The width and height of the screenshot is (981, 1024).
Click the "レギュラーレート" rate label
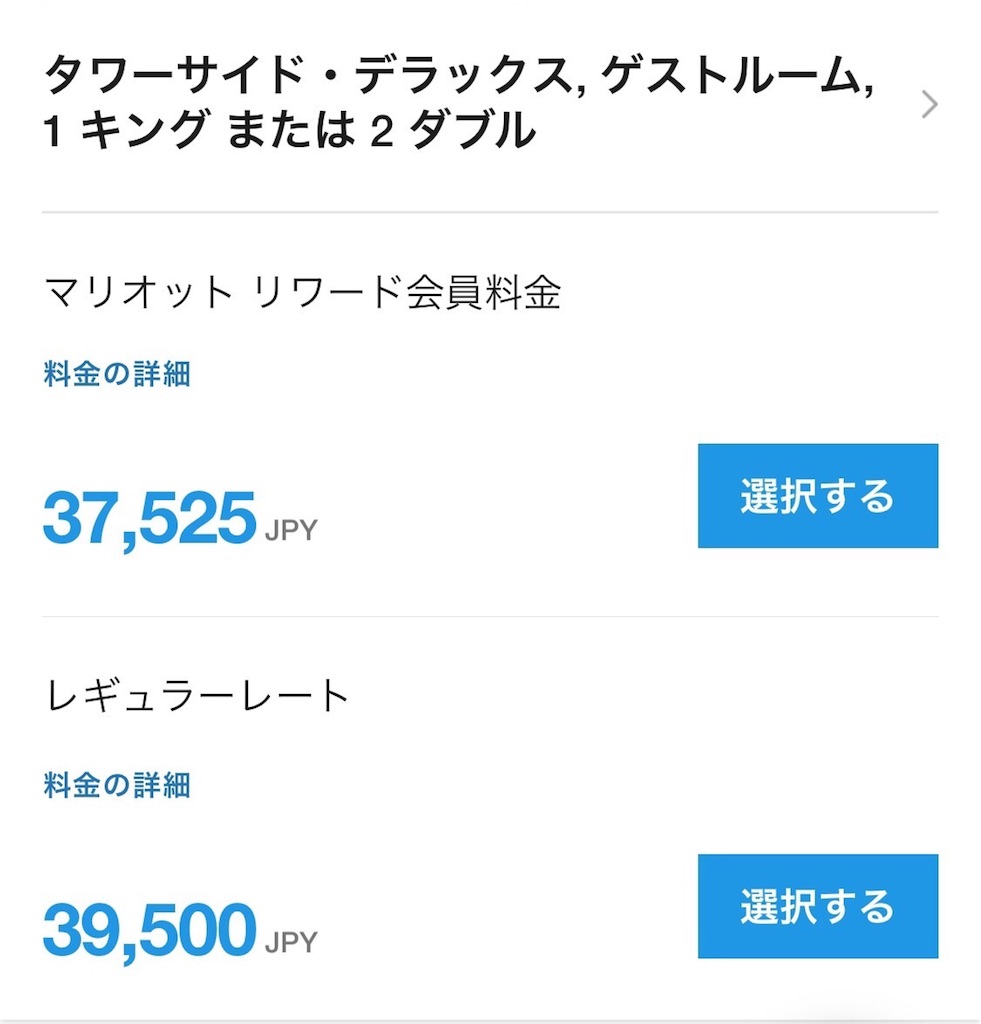pos(197,696)
